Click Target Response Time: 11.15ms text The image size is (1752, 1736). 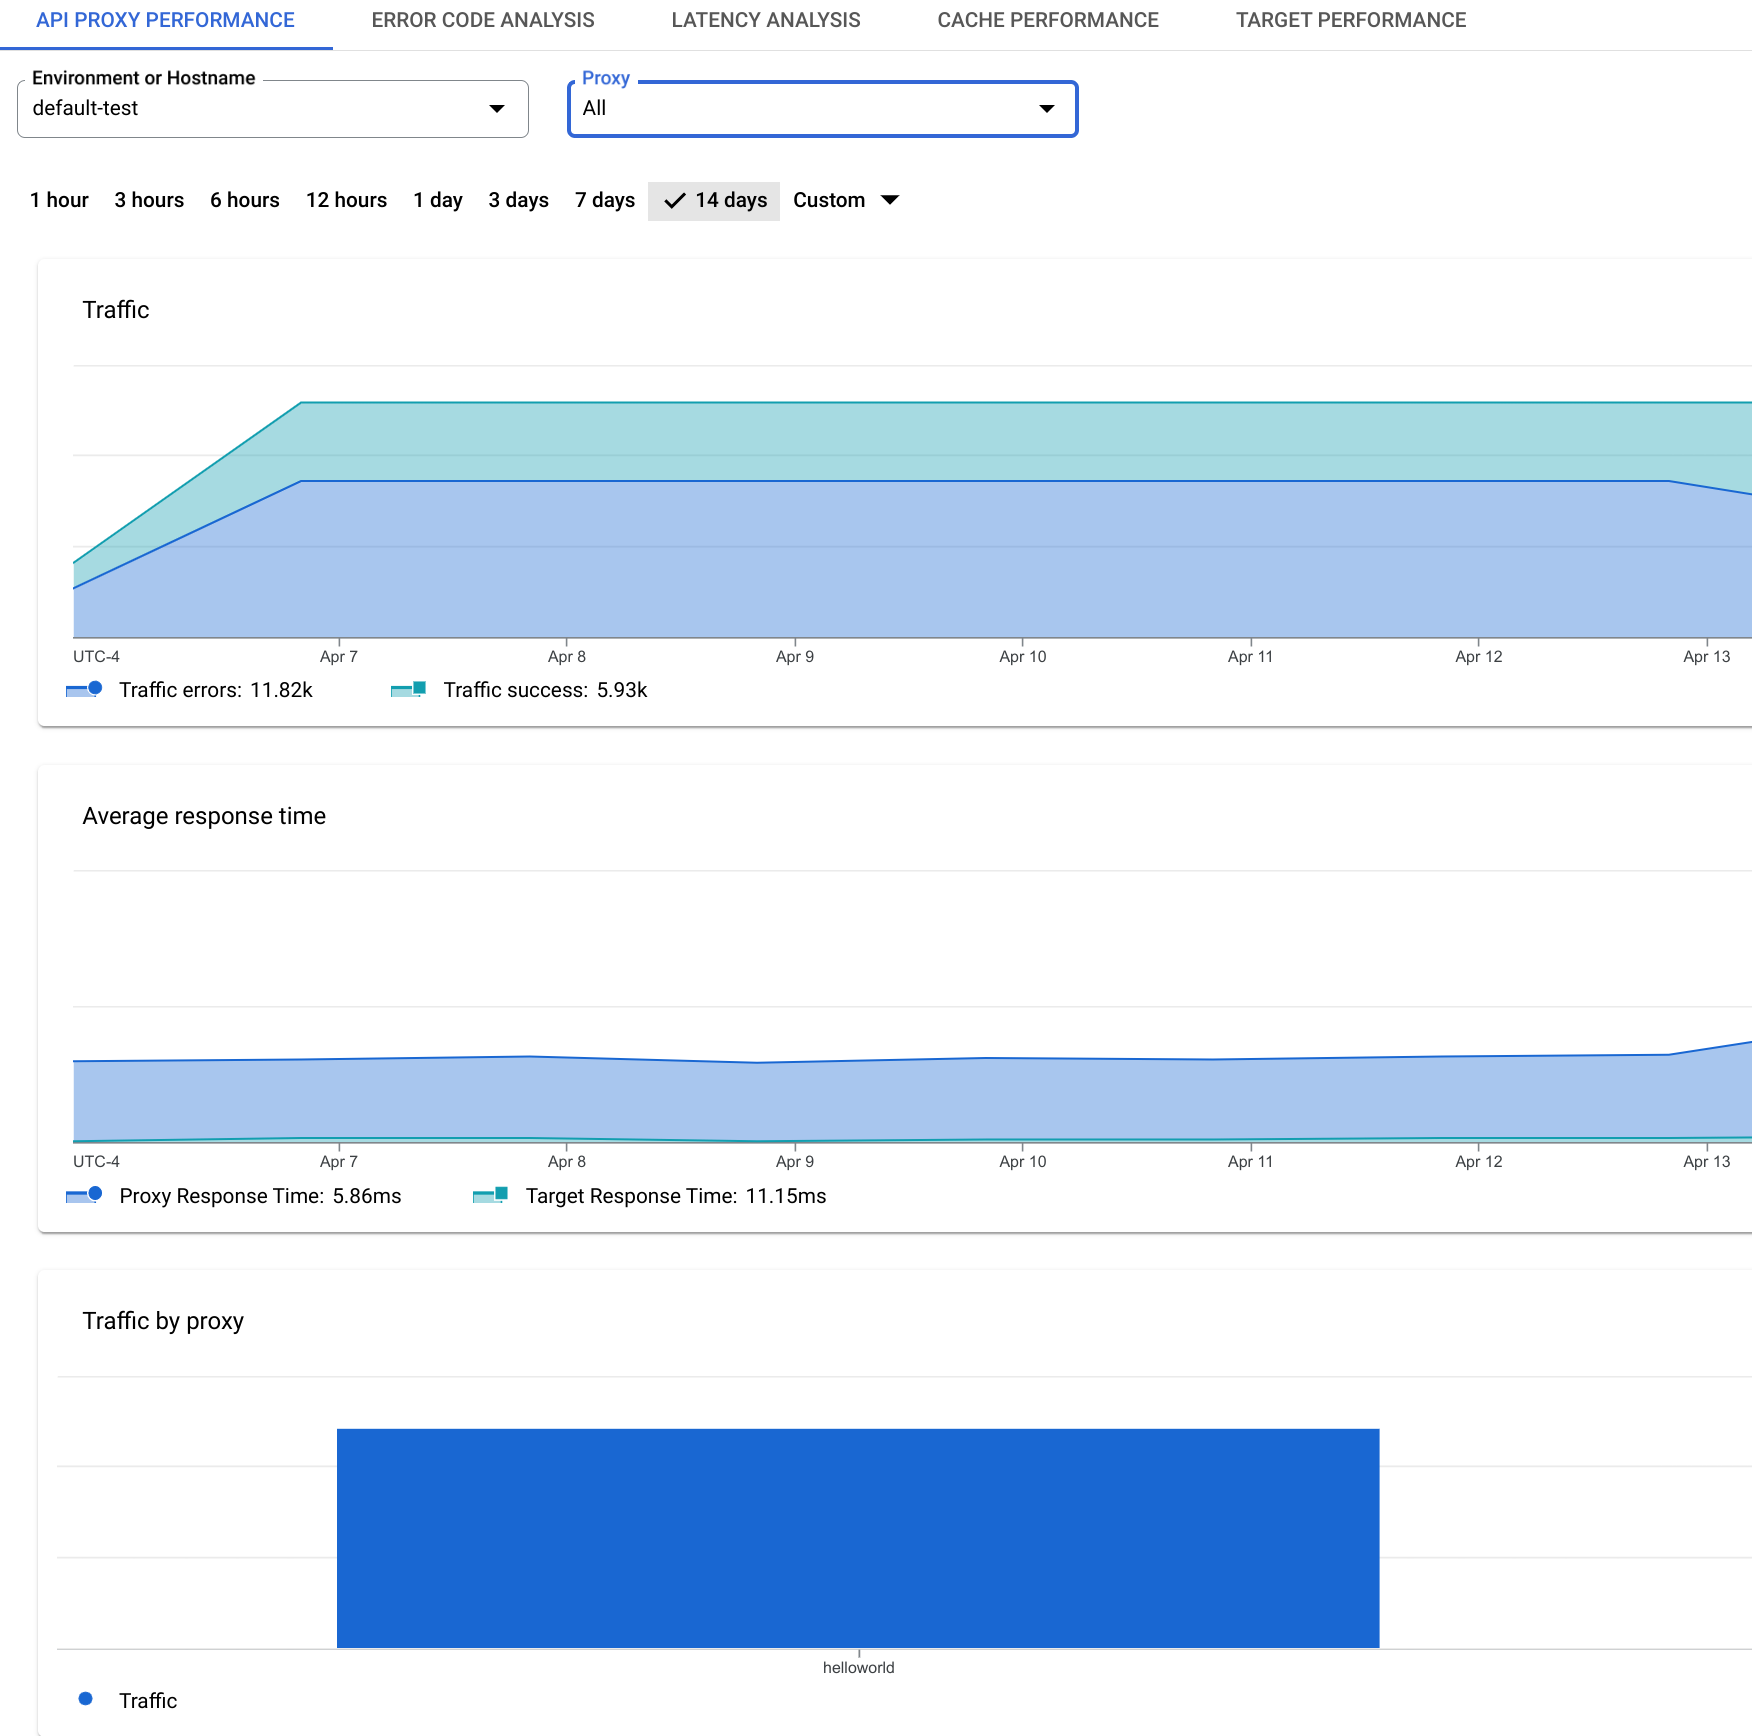pos(676,1196)
